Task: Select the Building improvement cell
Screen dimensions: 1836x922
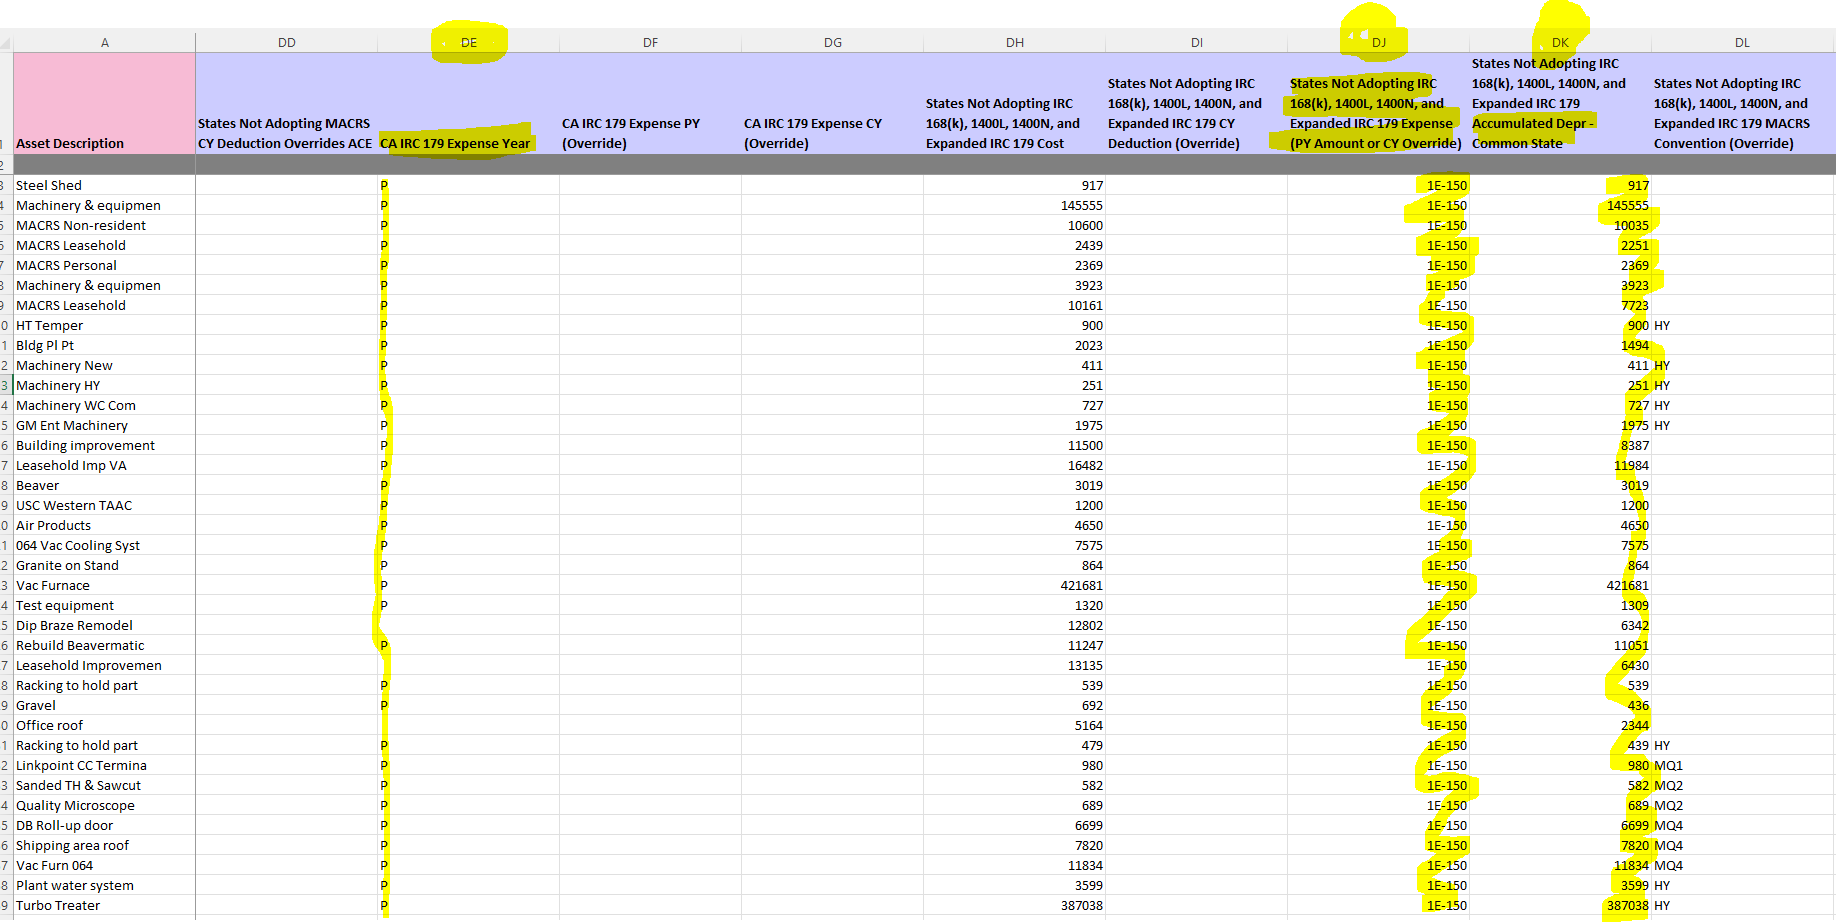Action: click(x=104, y=445)
